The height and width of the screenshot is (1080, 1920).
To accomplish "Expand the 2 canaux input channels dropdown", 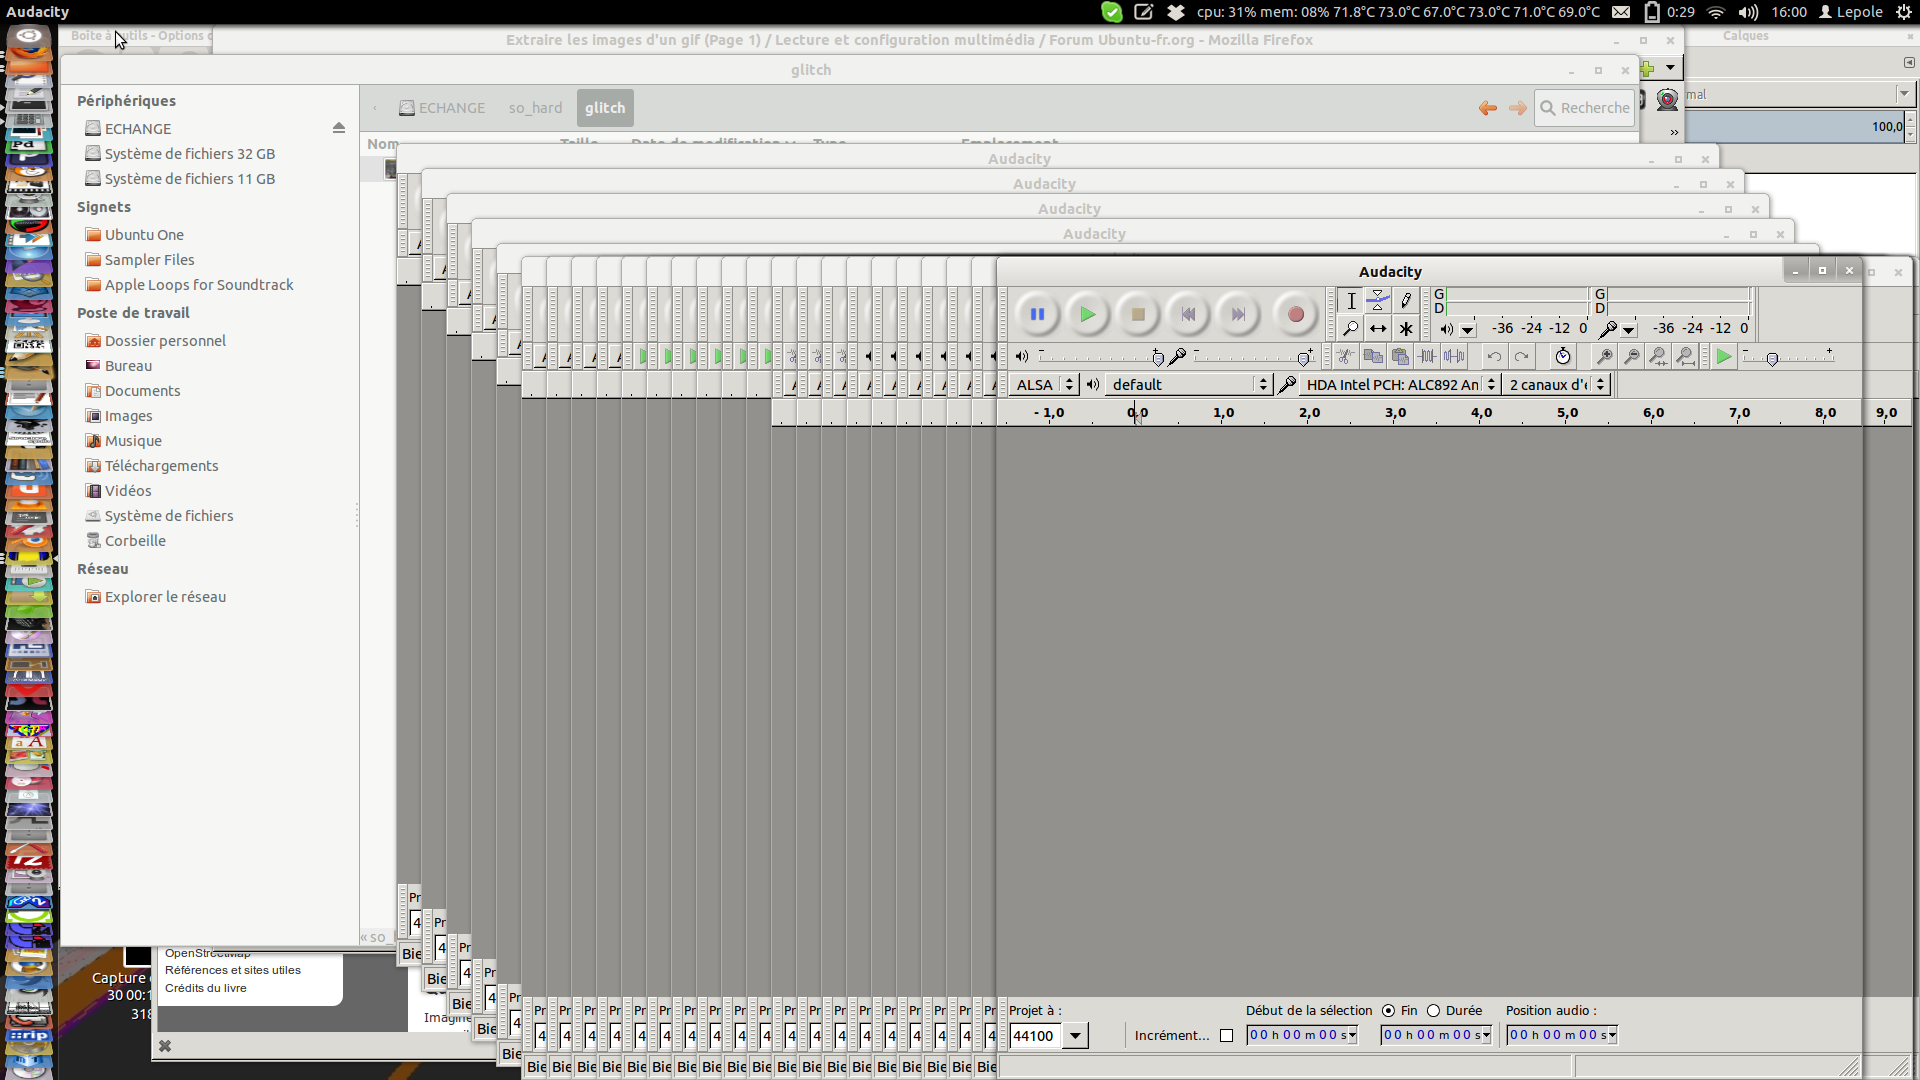I will click(x=1557, y=384).
